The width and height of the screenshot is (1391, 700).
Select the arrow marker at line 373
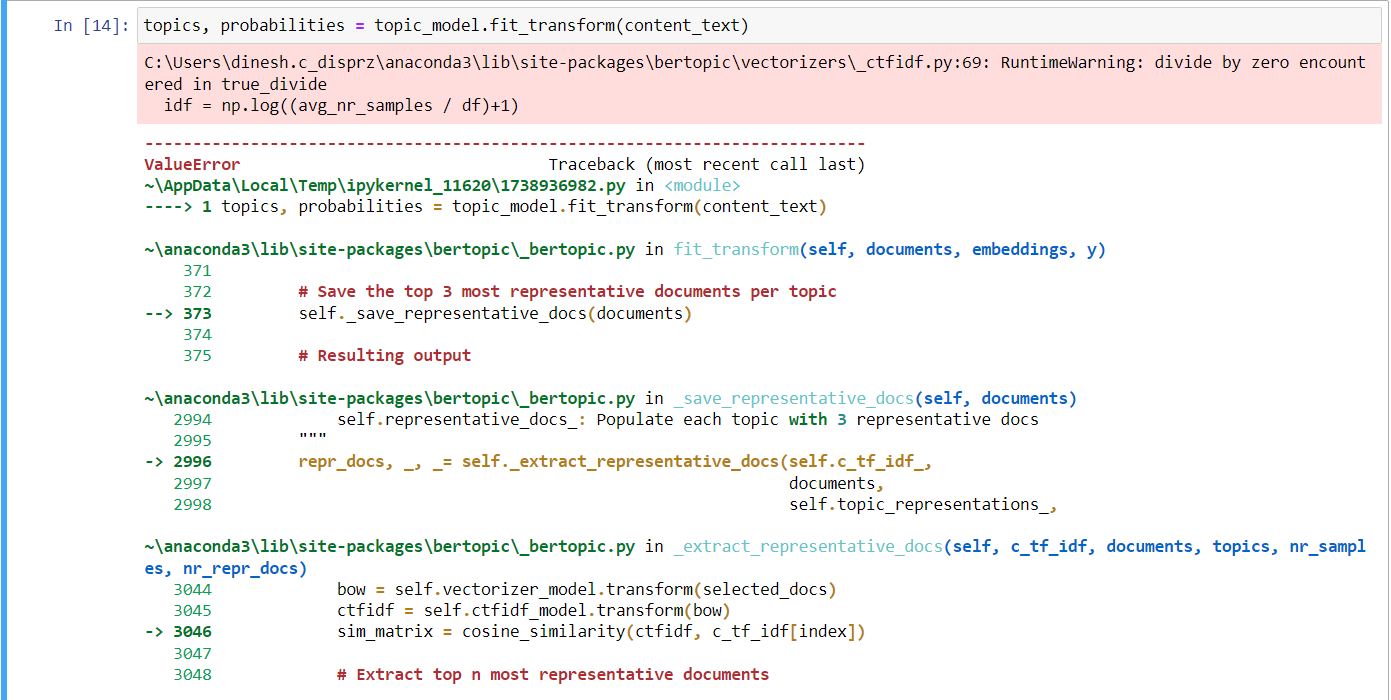point(160,312)
